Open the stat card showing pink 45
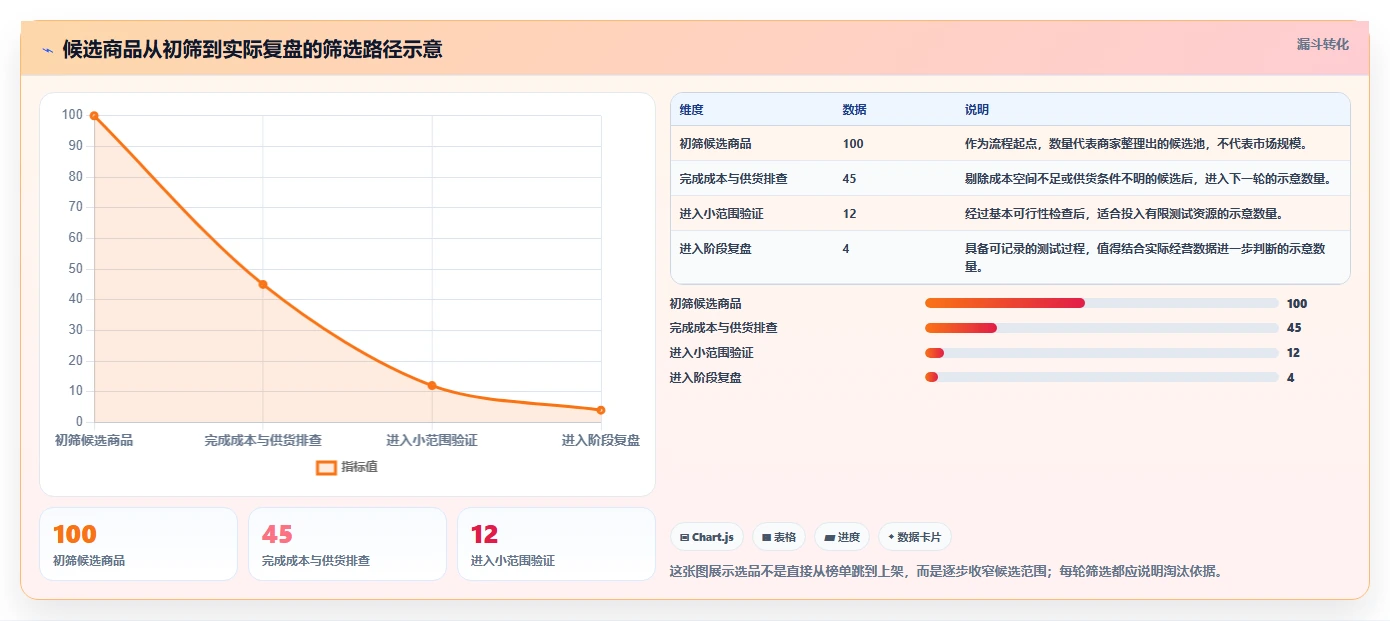The width and height of the screenshot is (1390, 621). pos(347,544)
